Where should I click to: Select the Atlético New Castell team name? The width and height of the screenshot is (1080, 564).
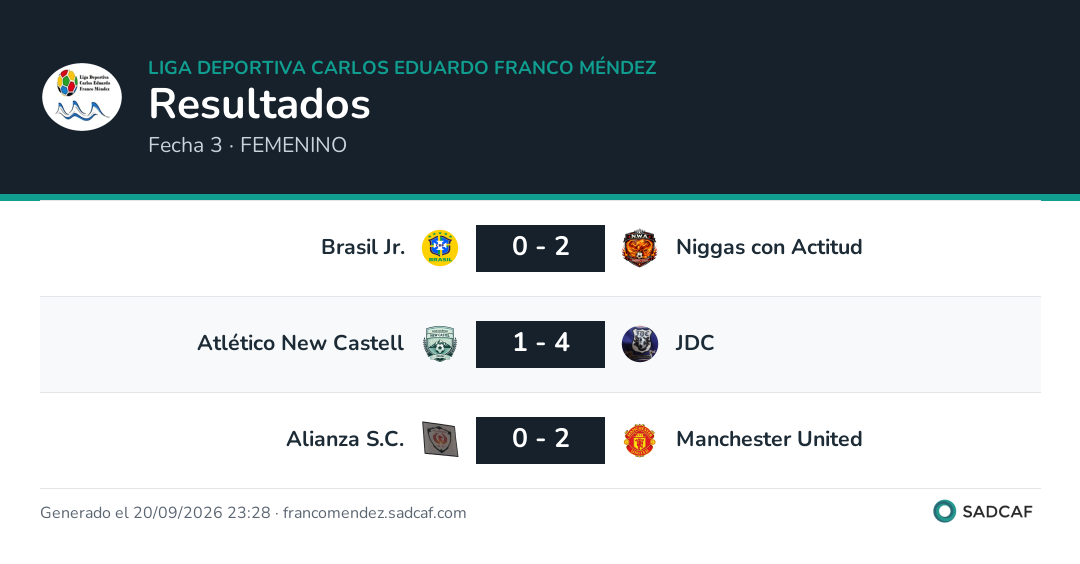pyautogui.click(x=300, y=342)
